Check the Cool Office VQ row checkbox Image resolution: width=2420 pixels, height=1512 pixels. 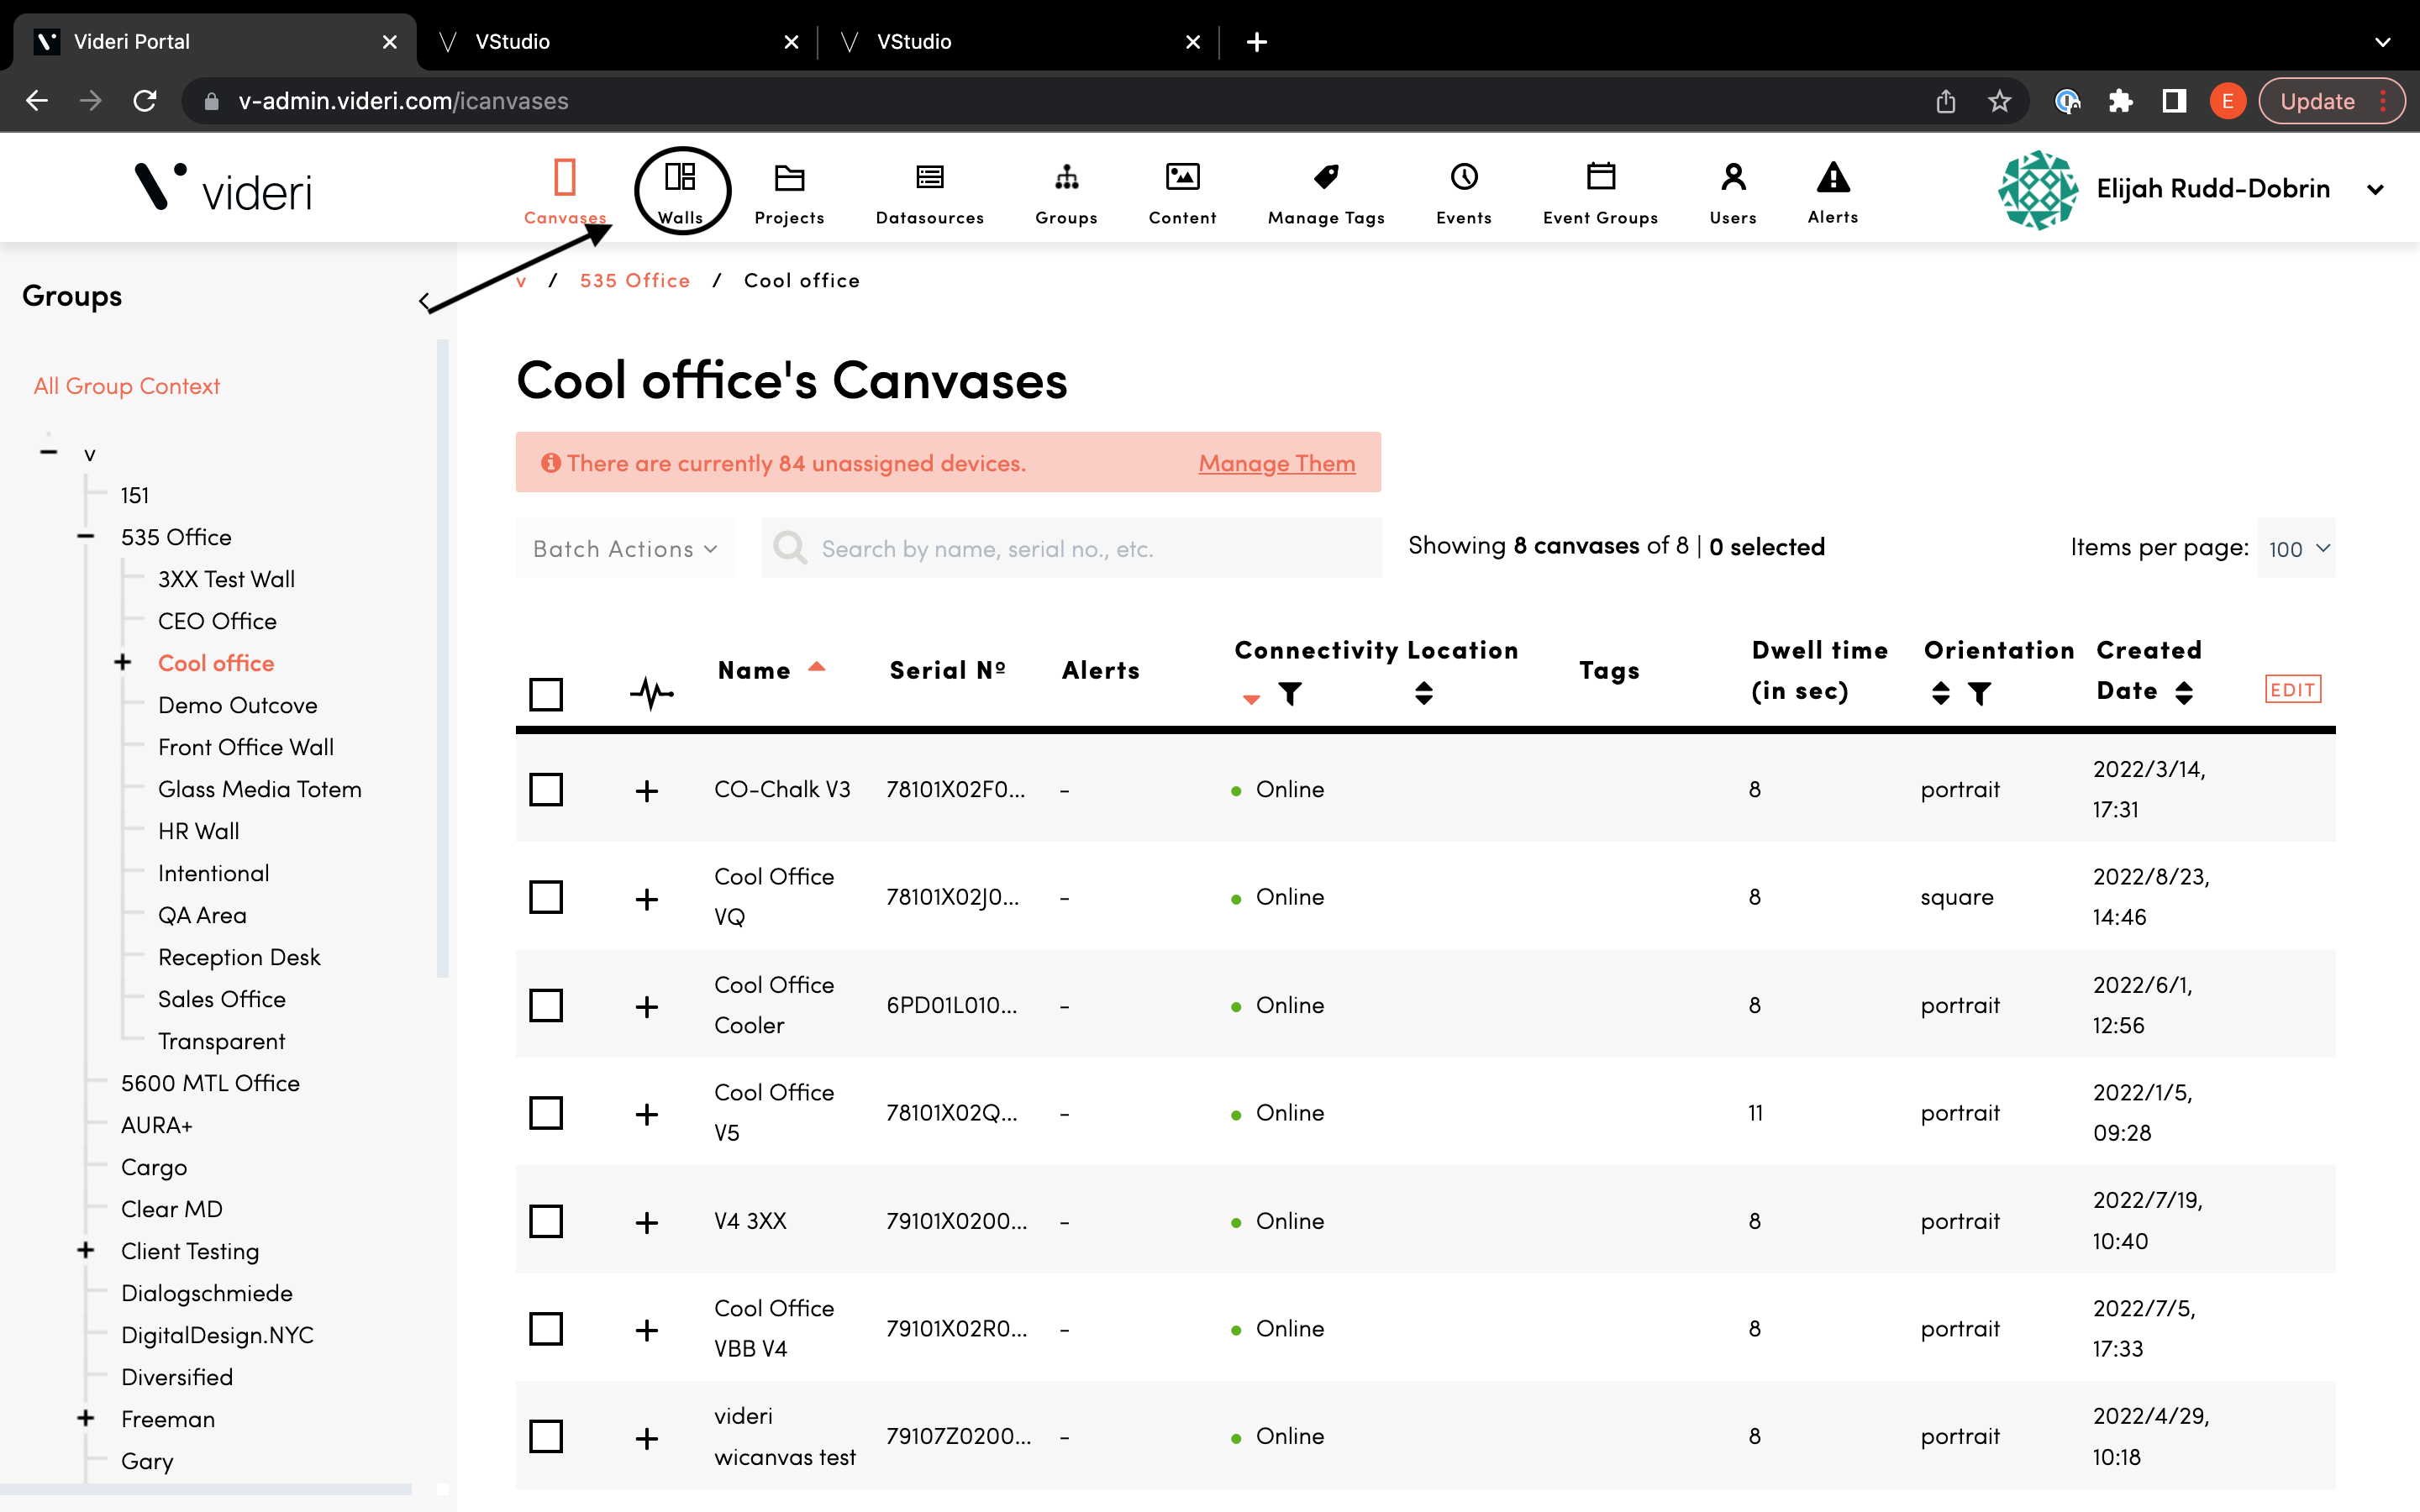click(x=546, y=897)
